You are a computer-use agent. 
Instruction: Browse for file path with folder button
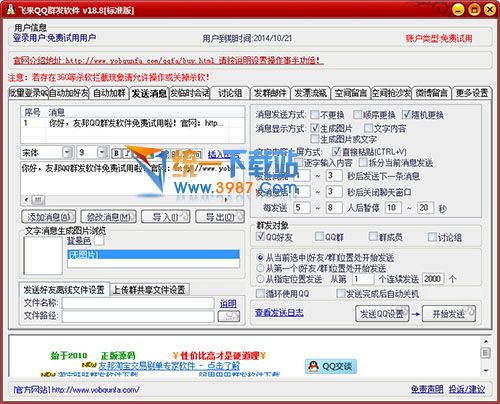[229, 316]
